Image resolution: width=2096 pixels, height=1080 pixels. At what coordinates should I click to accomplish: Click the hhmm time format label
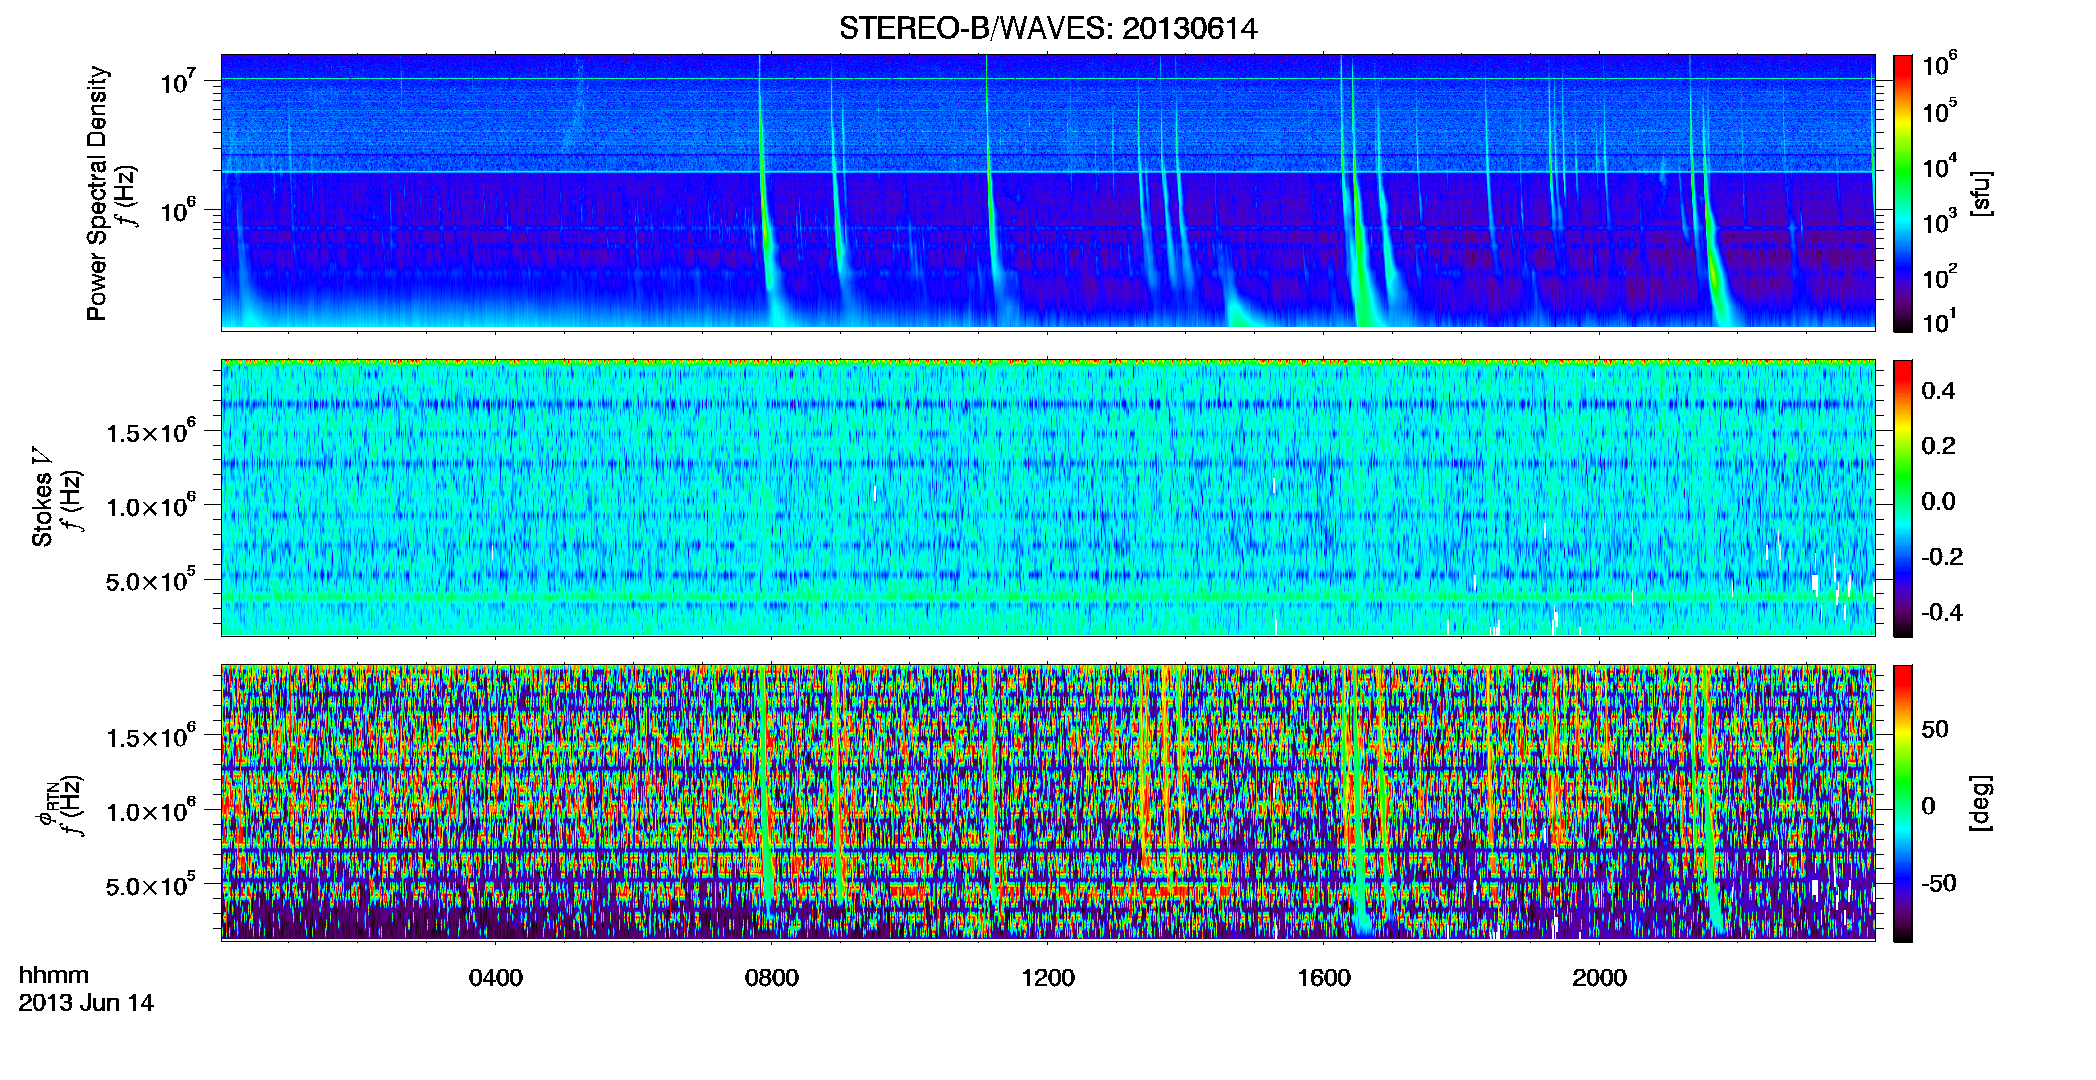pyautogui.click(x=54, y=976)
